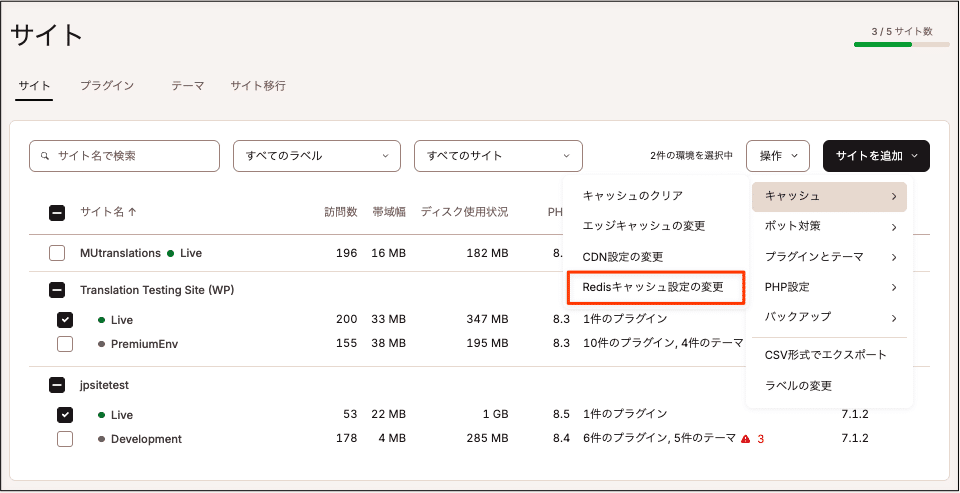The image size is (960, 493).
Task: Click 2件の環境を選択中 text
Action: coord(691,156)
